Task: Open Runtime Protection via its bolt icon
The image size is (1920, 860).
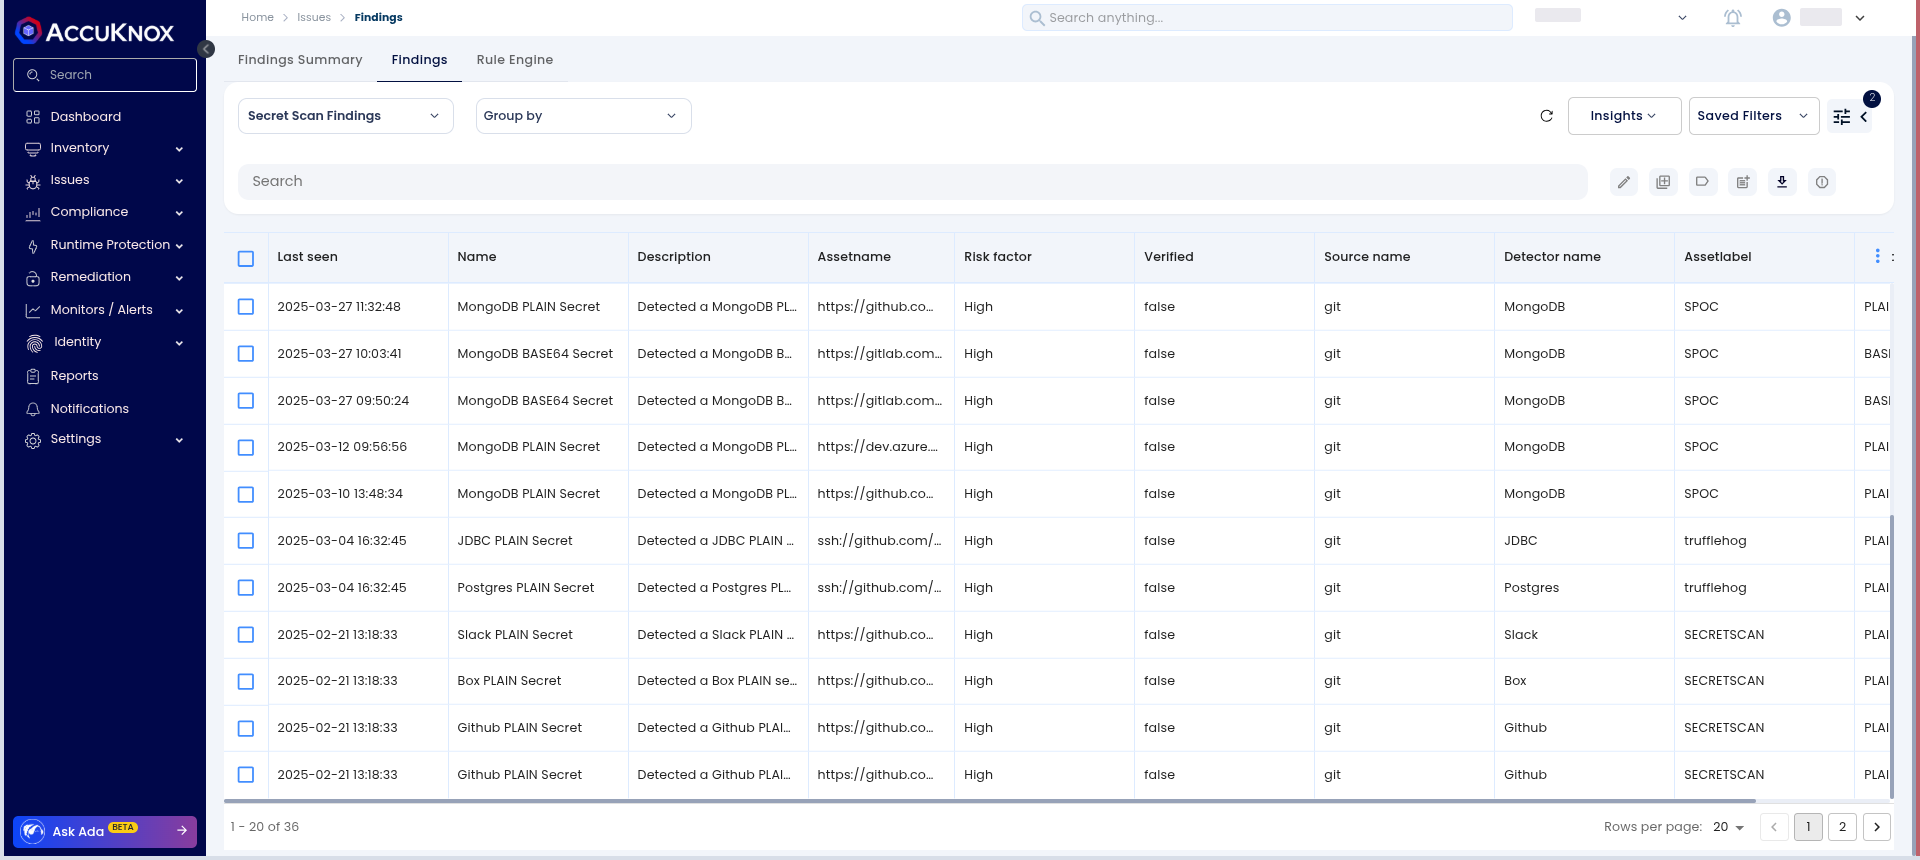Action: pos(33,246)
